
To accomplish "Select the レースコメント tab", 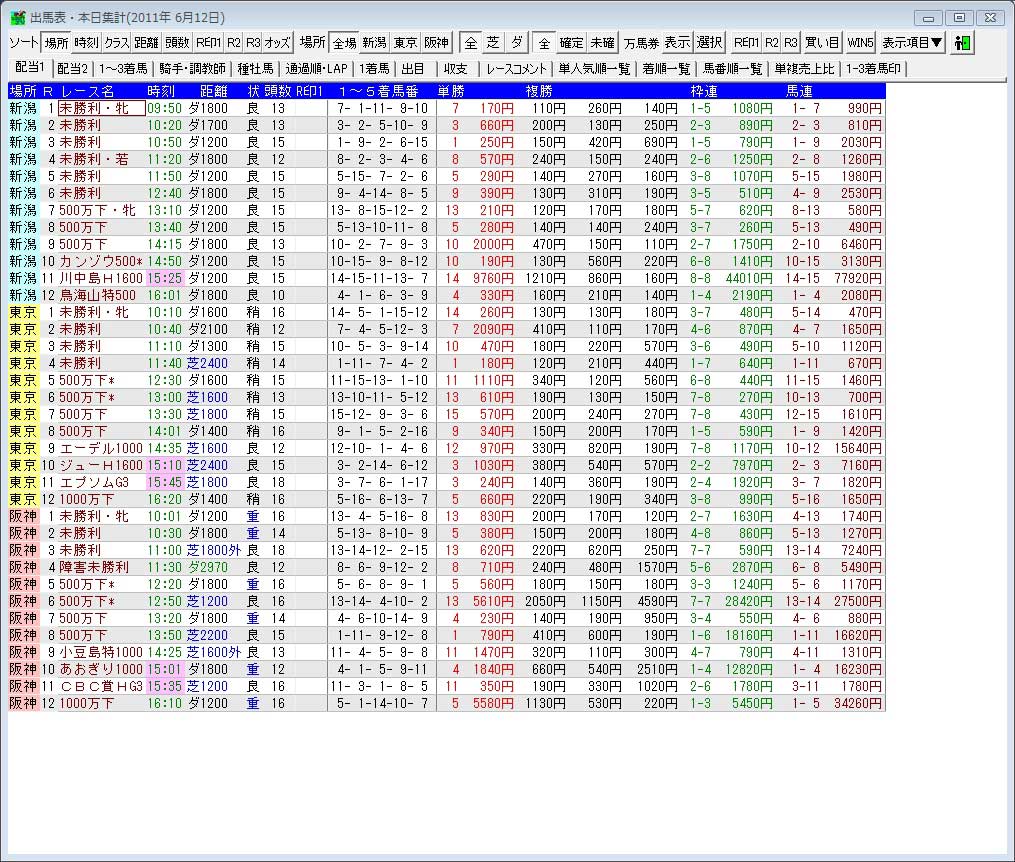I will 516,69.
